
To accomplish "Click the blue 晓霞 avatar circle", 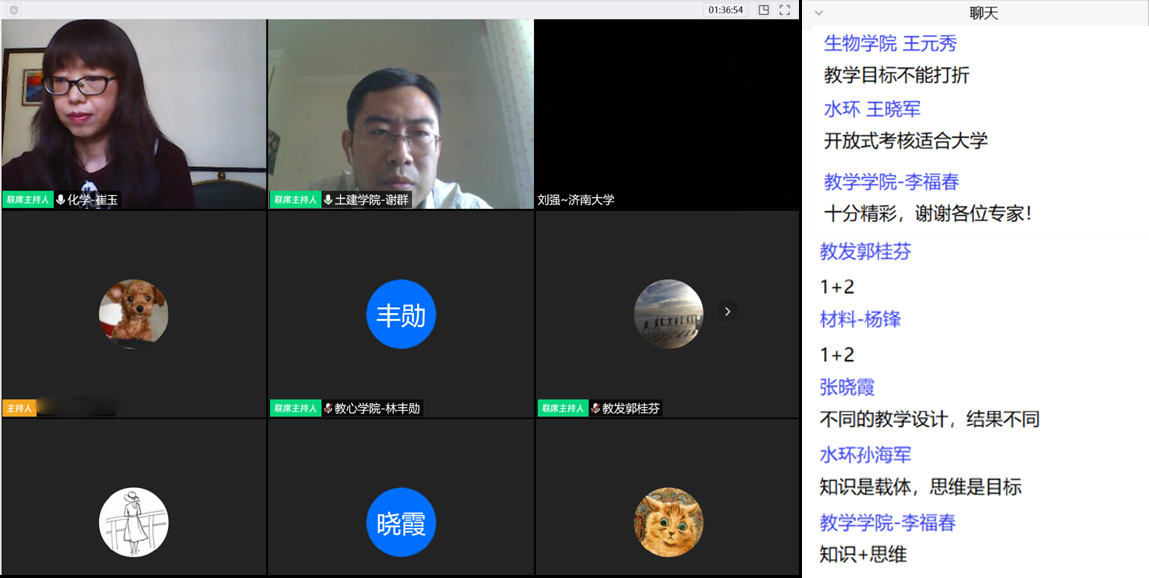I will point(400,522).
